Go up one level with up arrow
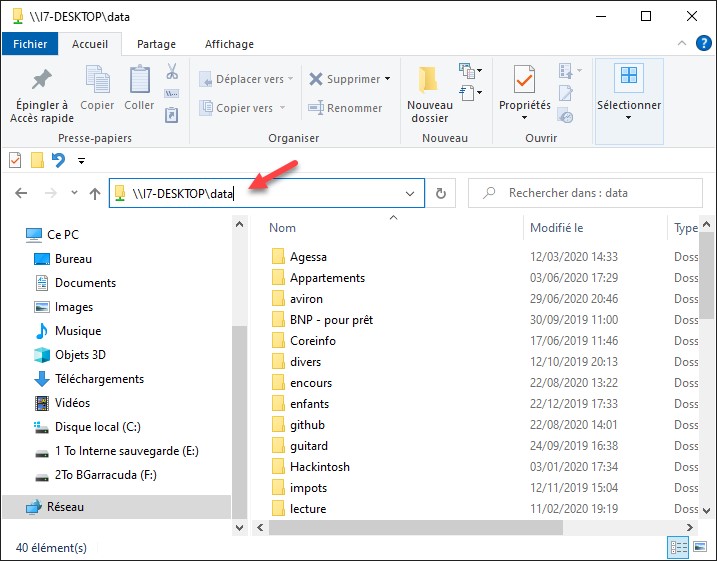Screen dimensions: 717x561 tap(95, 193)
